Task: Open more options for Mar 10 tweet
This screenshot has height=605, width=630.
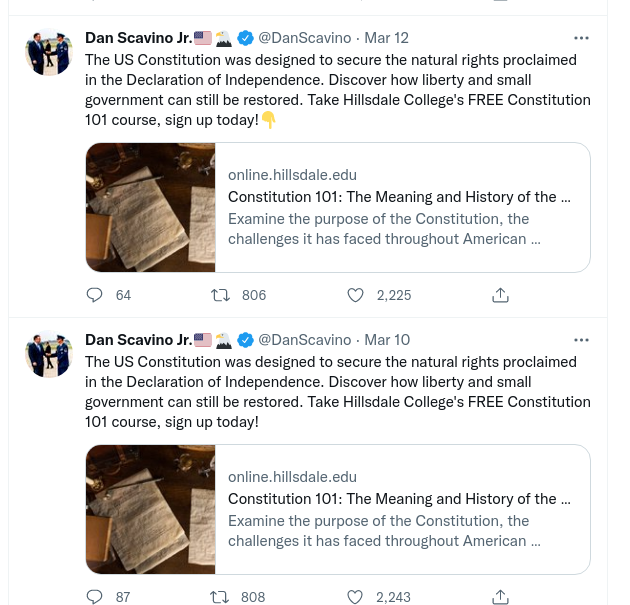Action: [580, 340]
